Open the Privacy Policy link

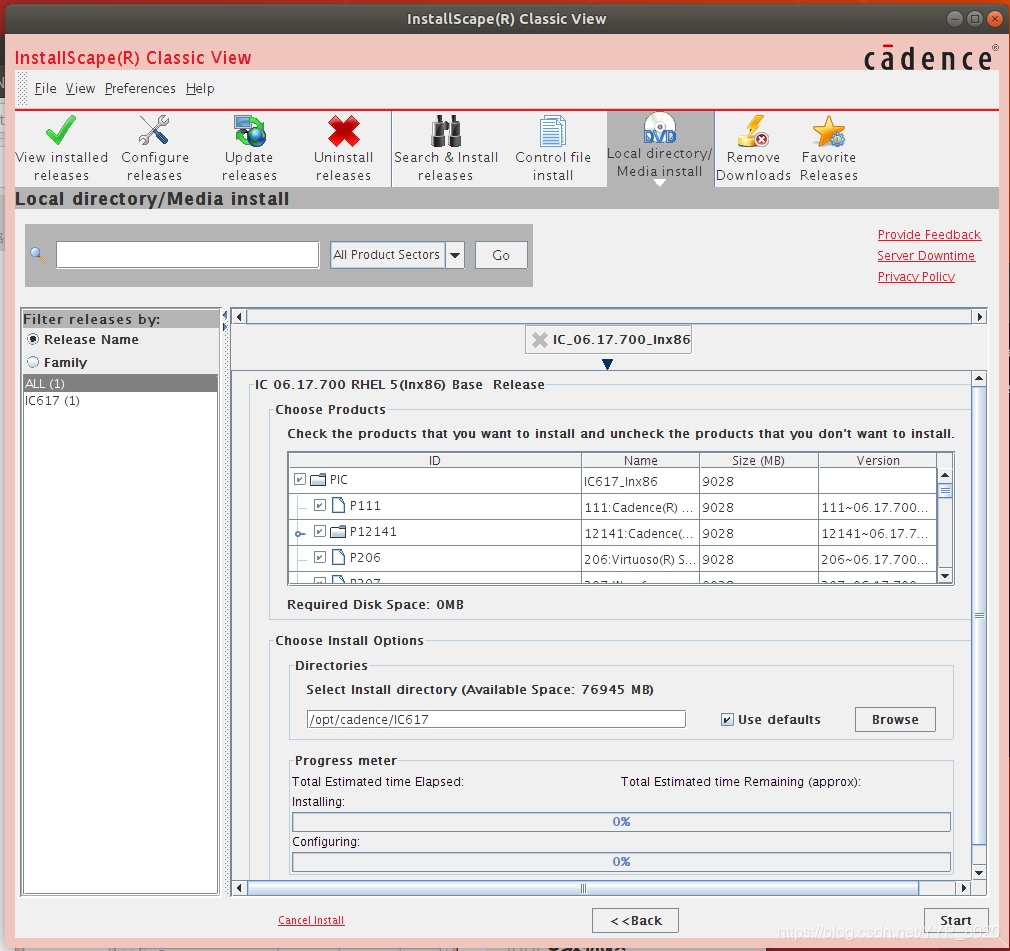916,276
